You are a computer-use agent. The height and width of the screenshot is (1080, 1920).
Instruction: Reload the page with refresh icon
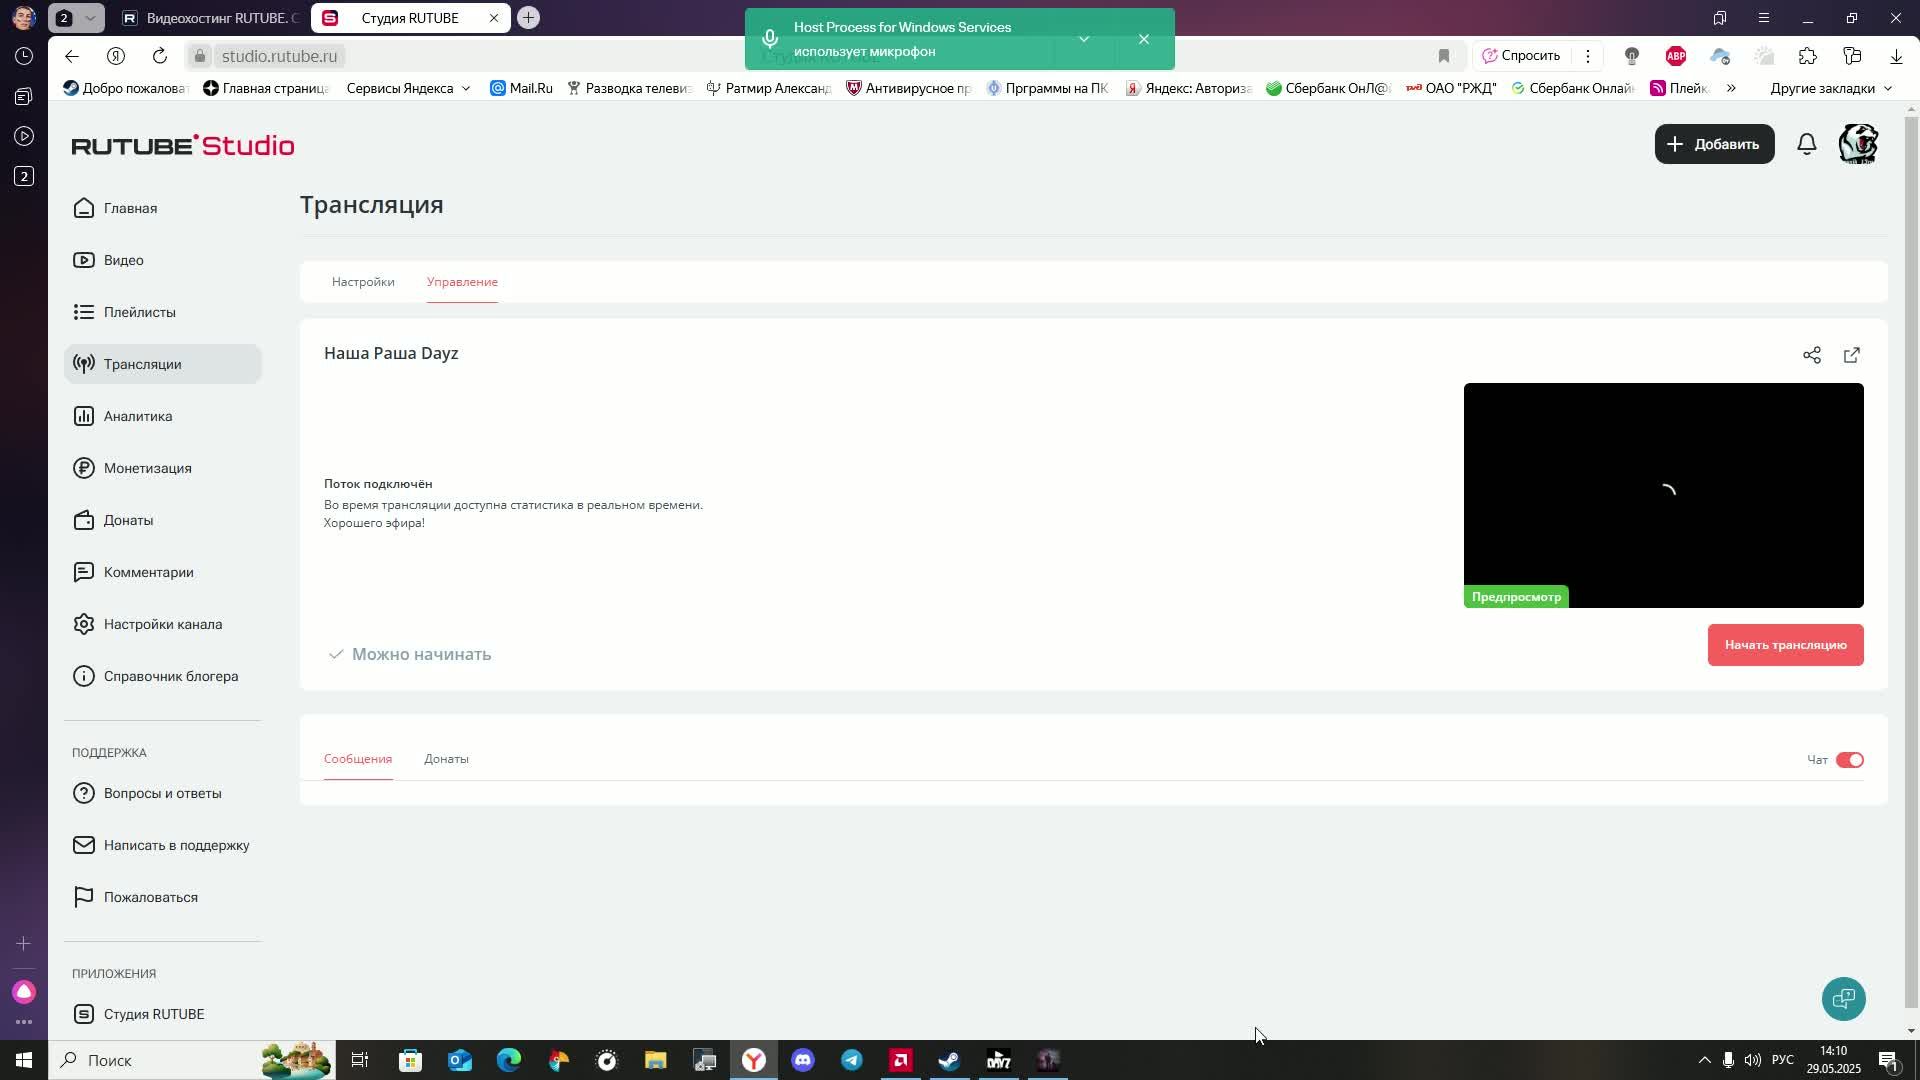[160, 56]
